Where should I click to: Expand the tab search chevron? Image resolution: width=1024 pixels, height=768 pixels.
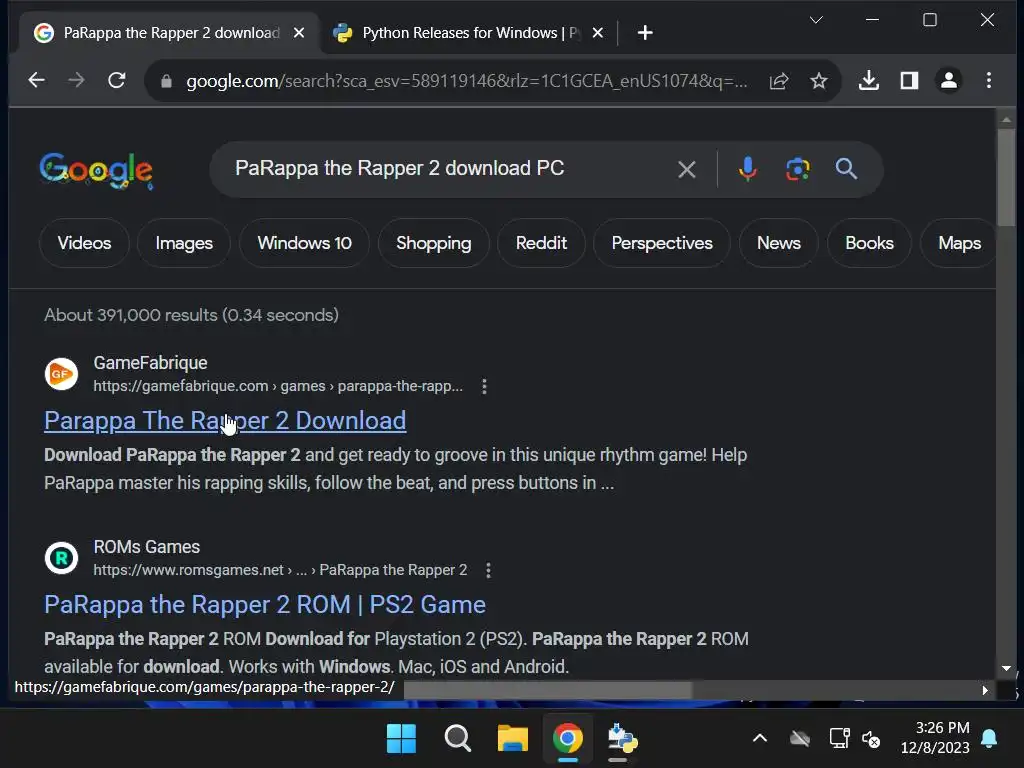816,20
